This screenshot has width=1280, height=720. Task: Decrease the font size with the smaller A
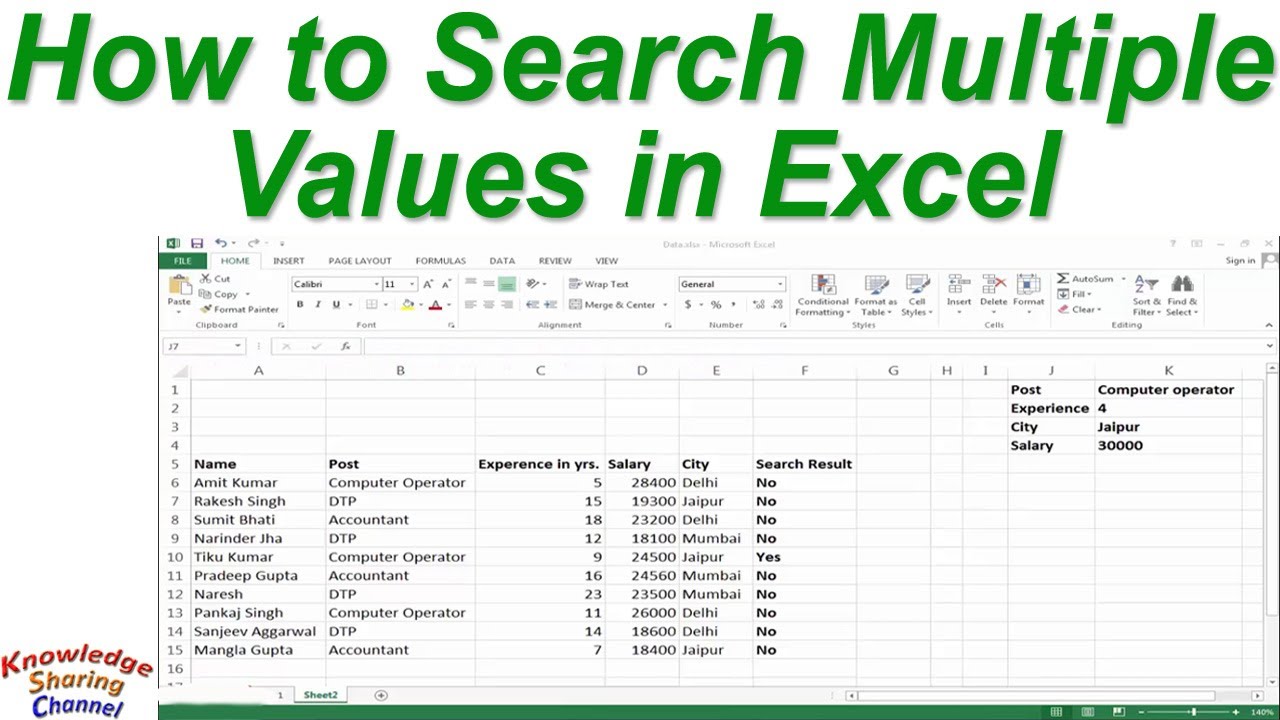tap(445, 284)
